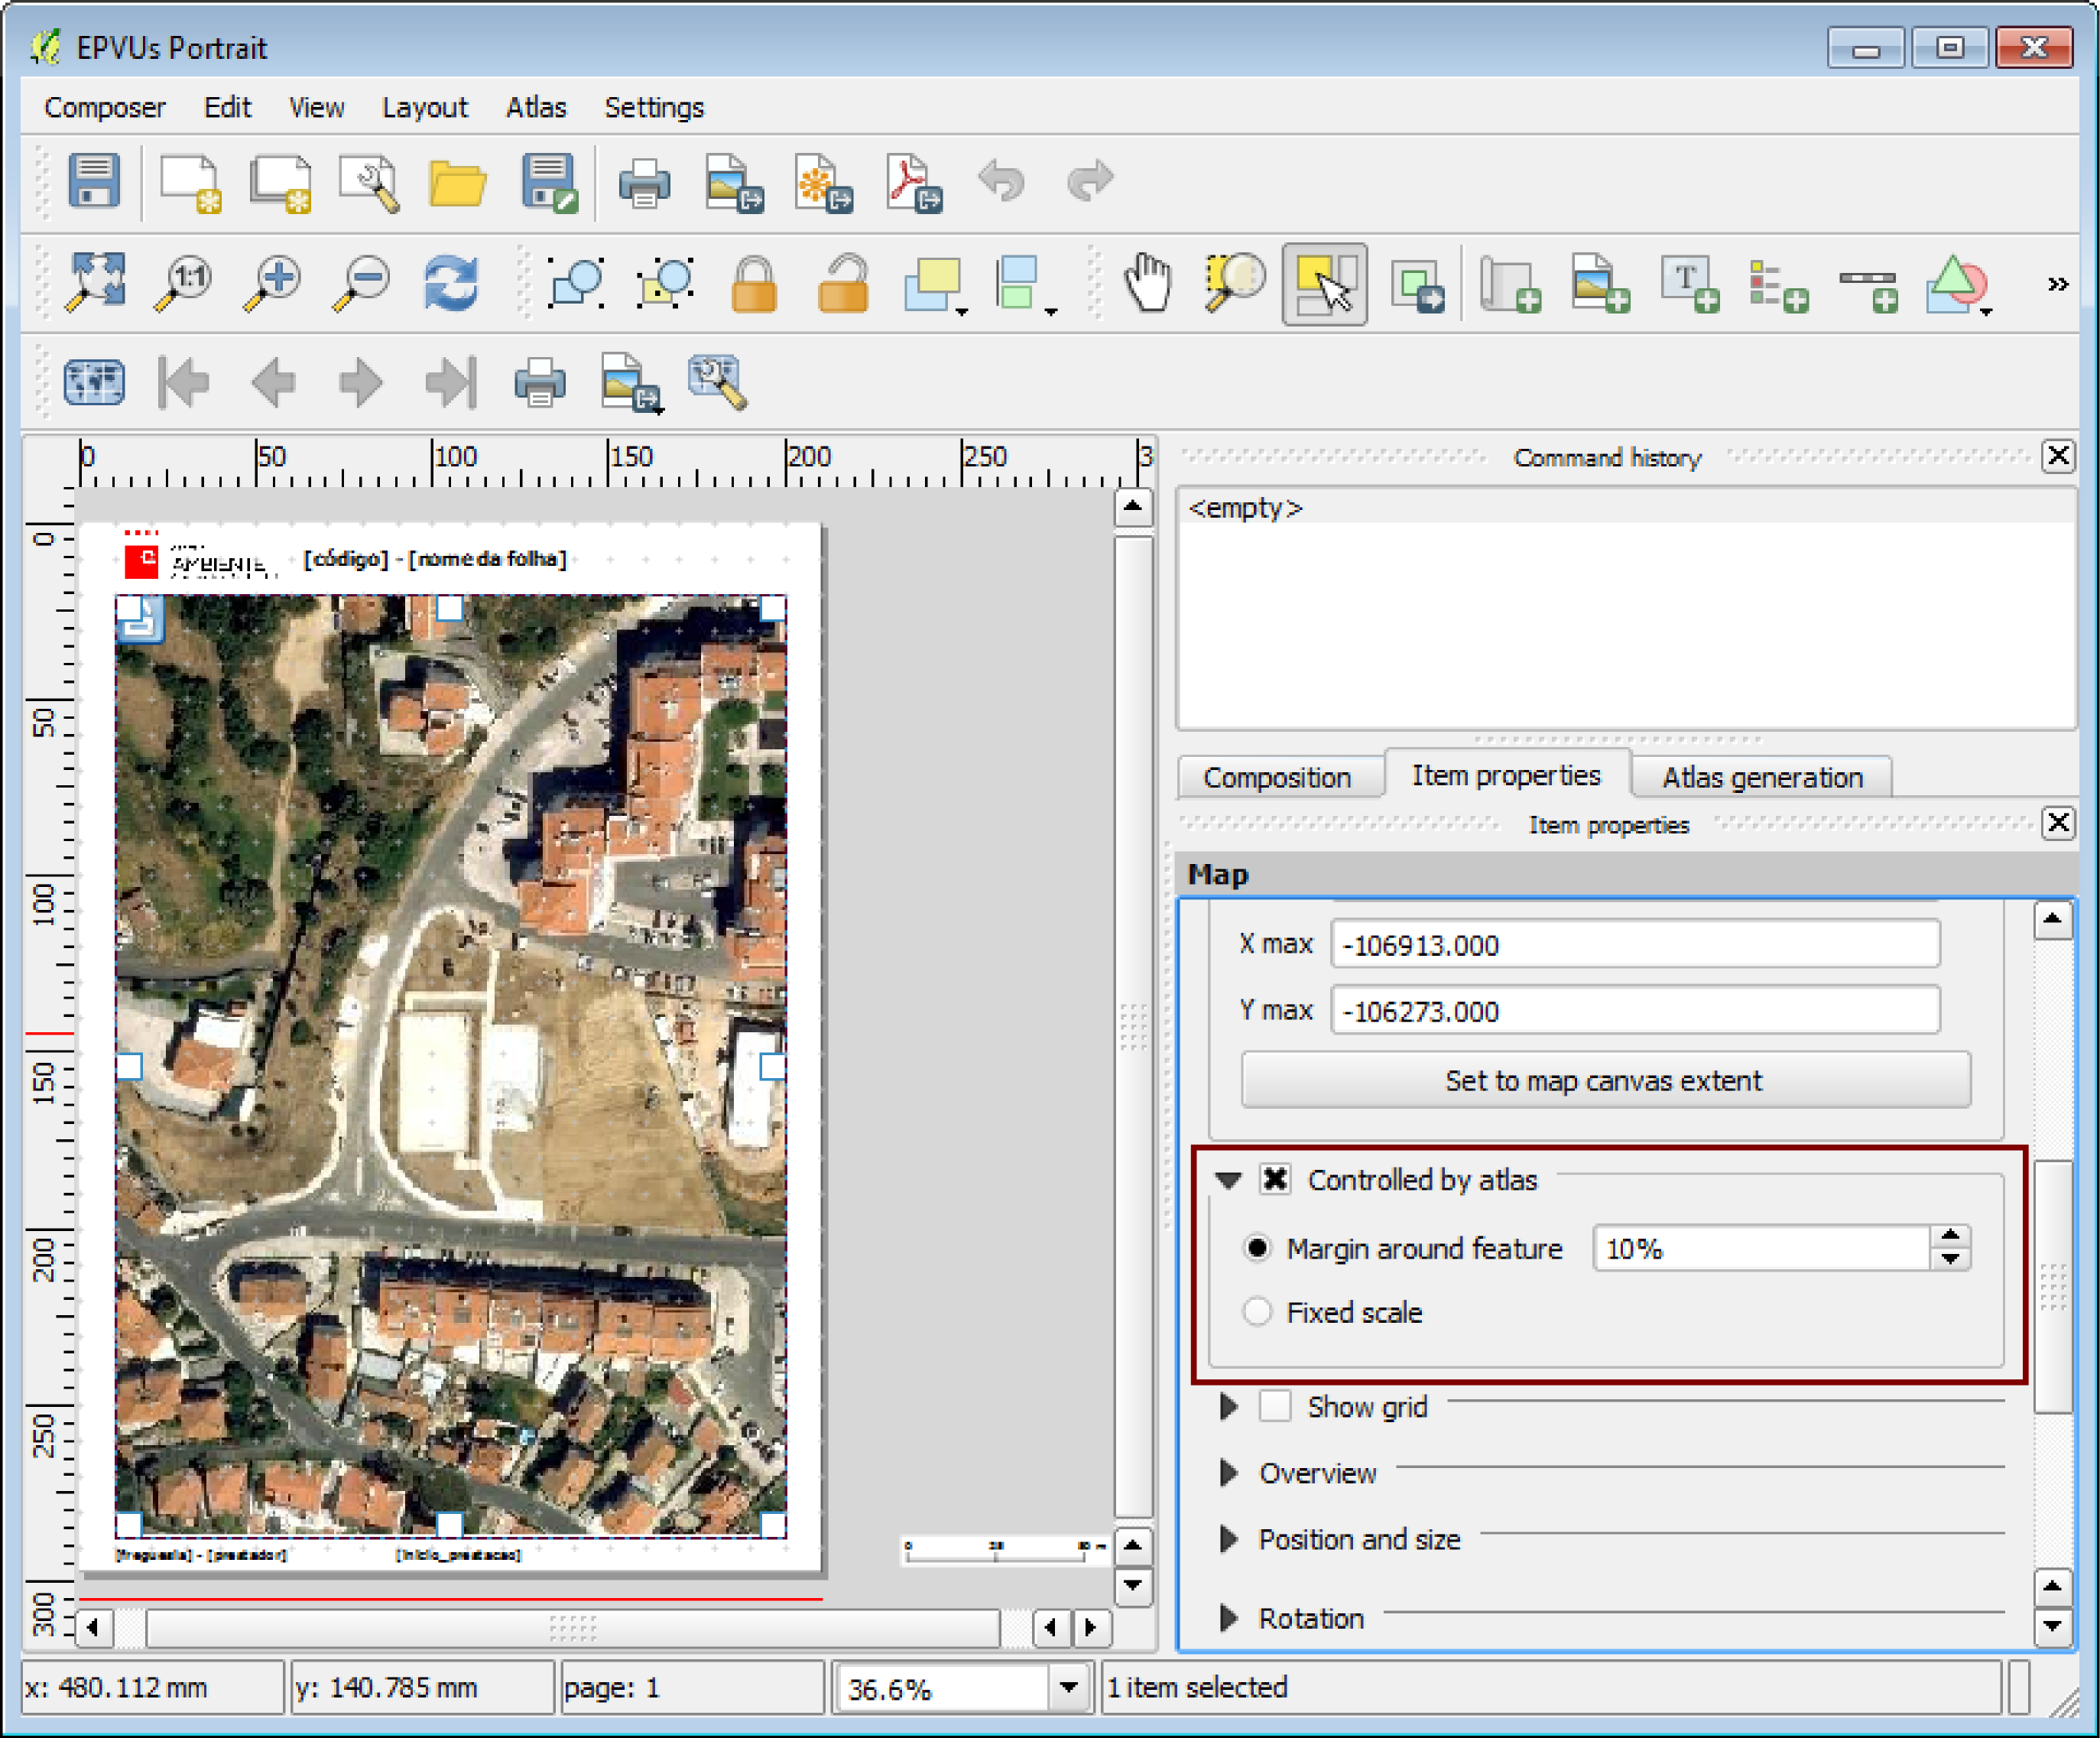Screen dimensions: 2100x1738
Task: Add a new map item
Action: click(1510, 285)
